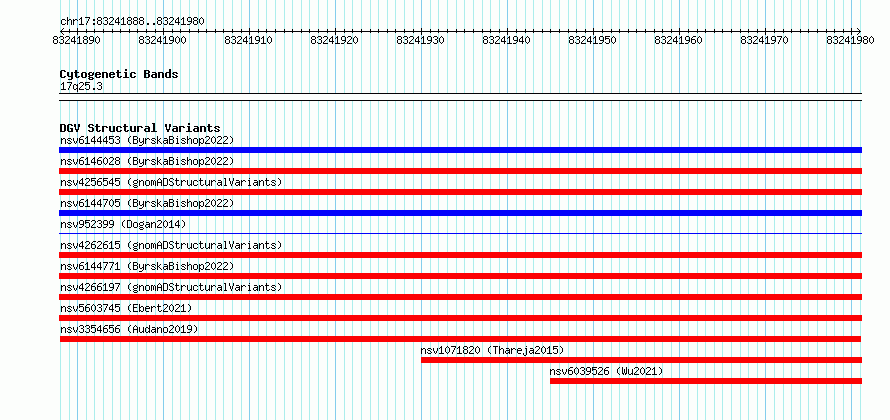Click ruler position 83241950
Screen dimensions: 890x420
click(x=593, y=40)
